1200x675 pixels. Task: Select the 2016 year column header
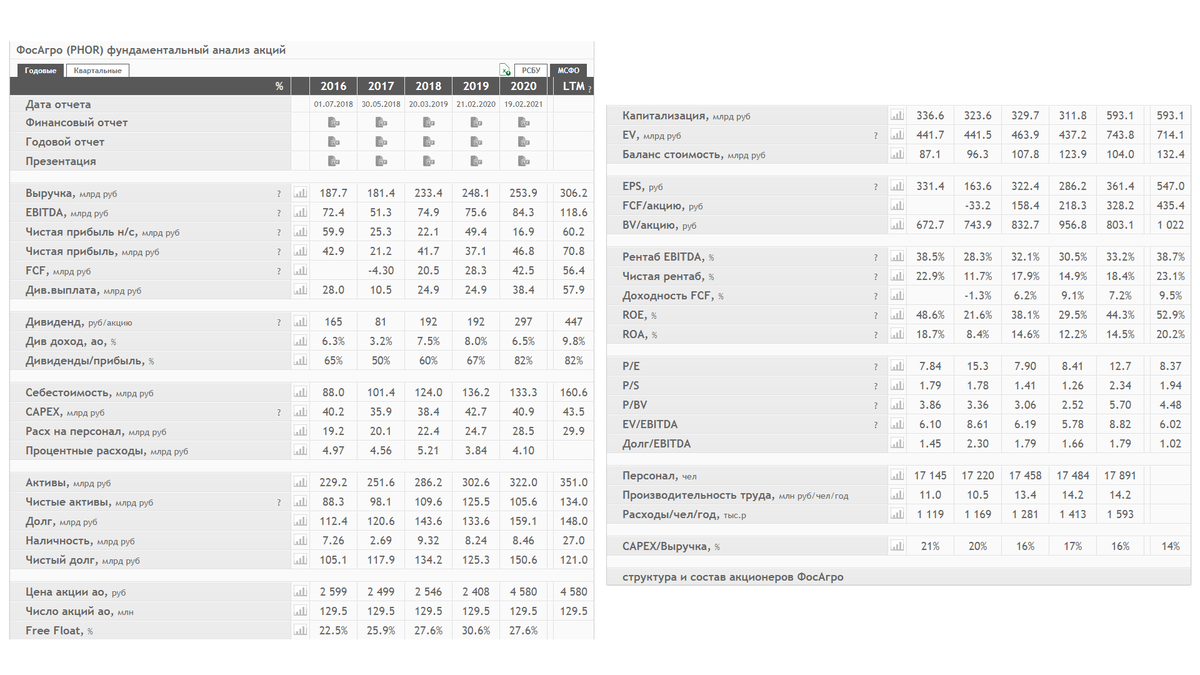(334, 86)
